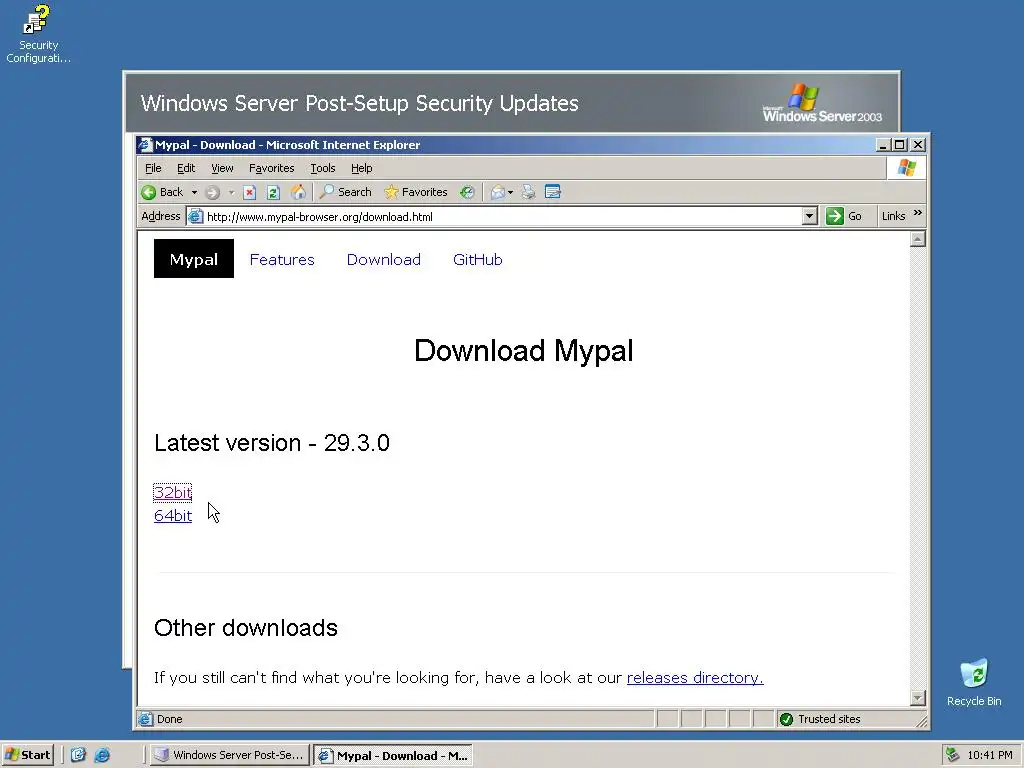1024x768 pixels.
Task: Click the Go button
Action: coord(844,216)
